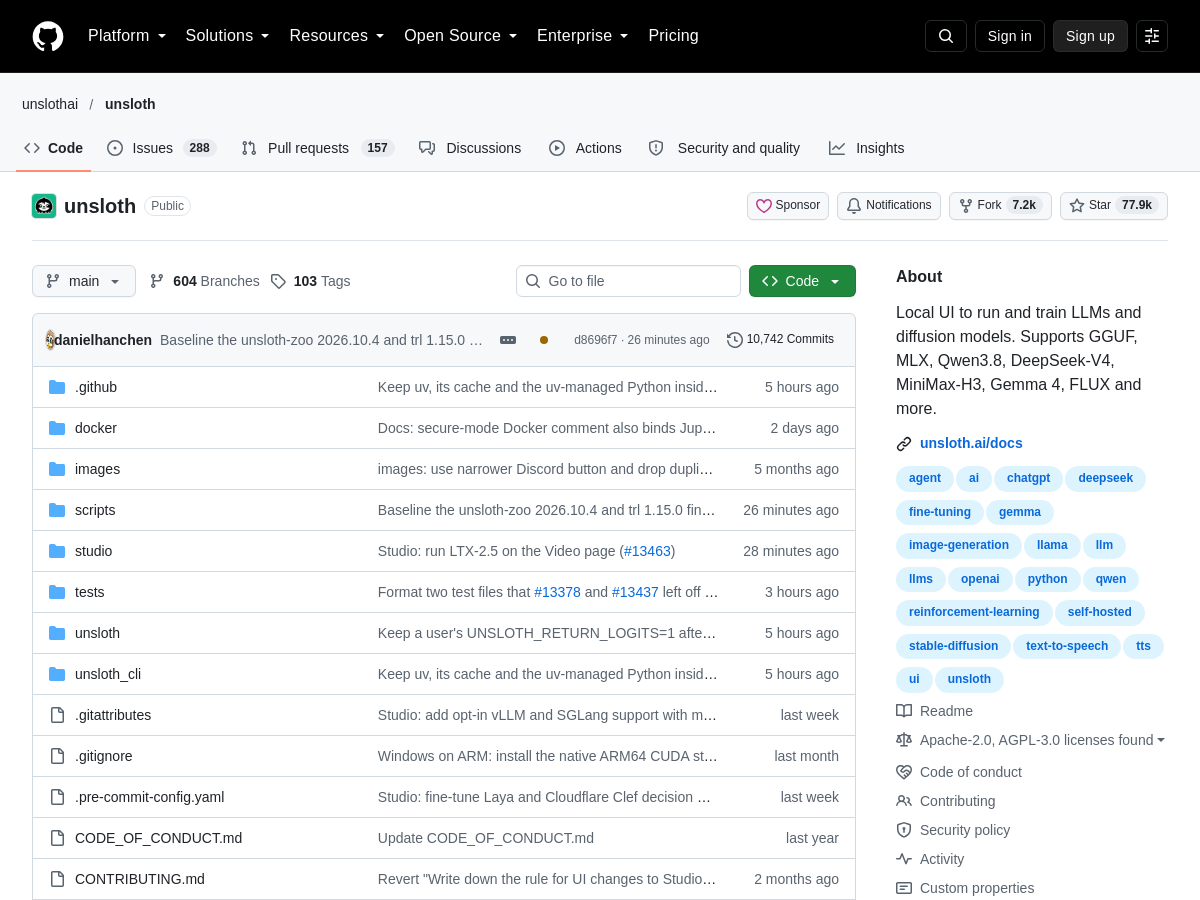Screen dimensions: 1200x900
Task: Open the #13378 pull request link
Action: [557, 592]
